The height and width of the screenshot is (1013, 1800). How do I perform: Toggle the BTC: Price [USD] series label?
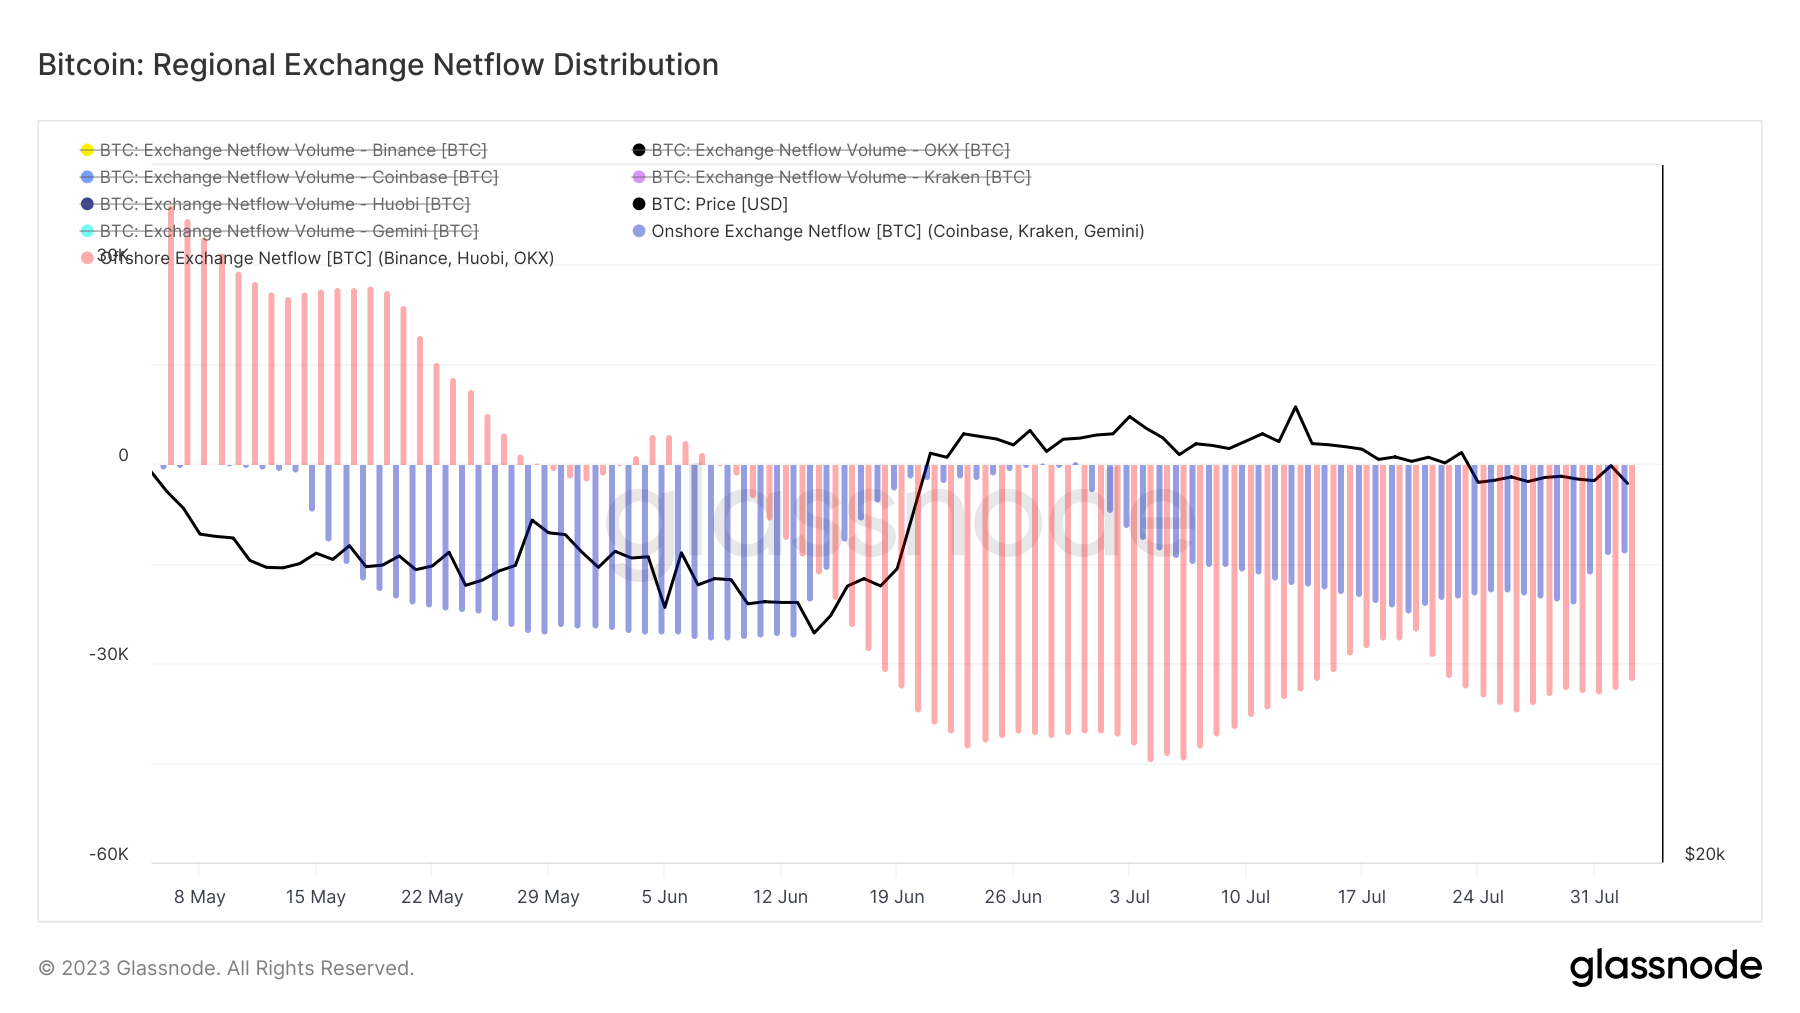click(x=719, y=204)
